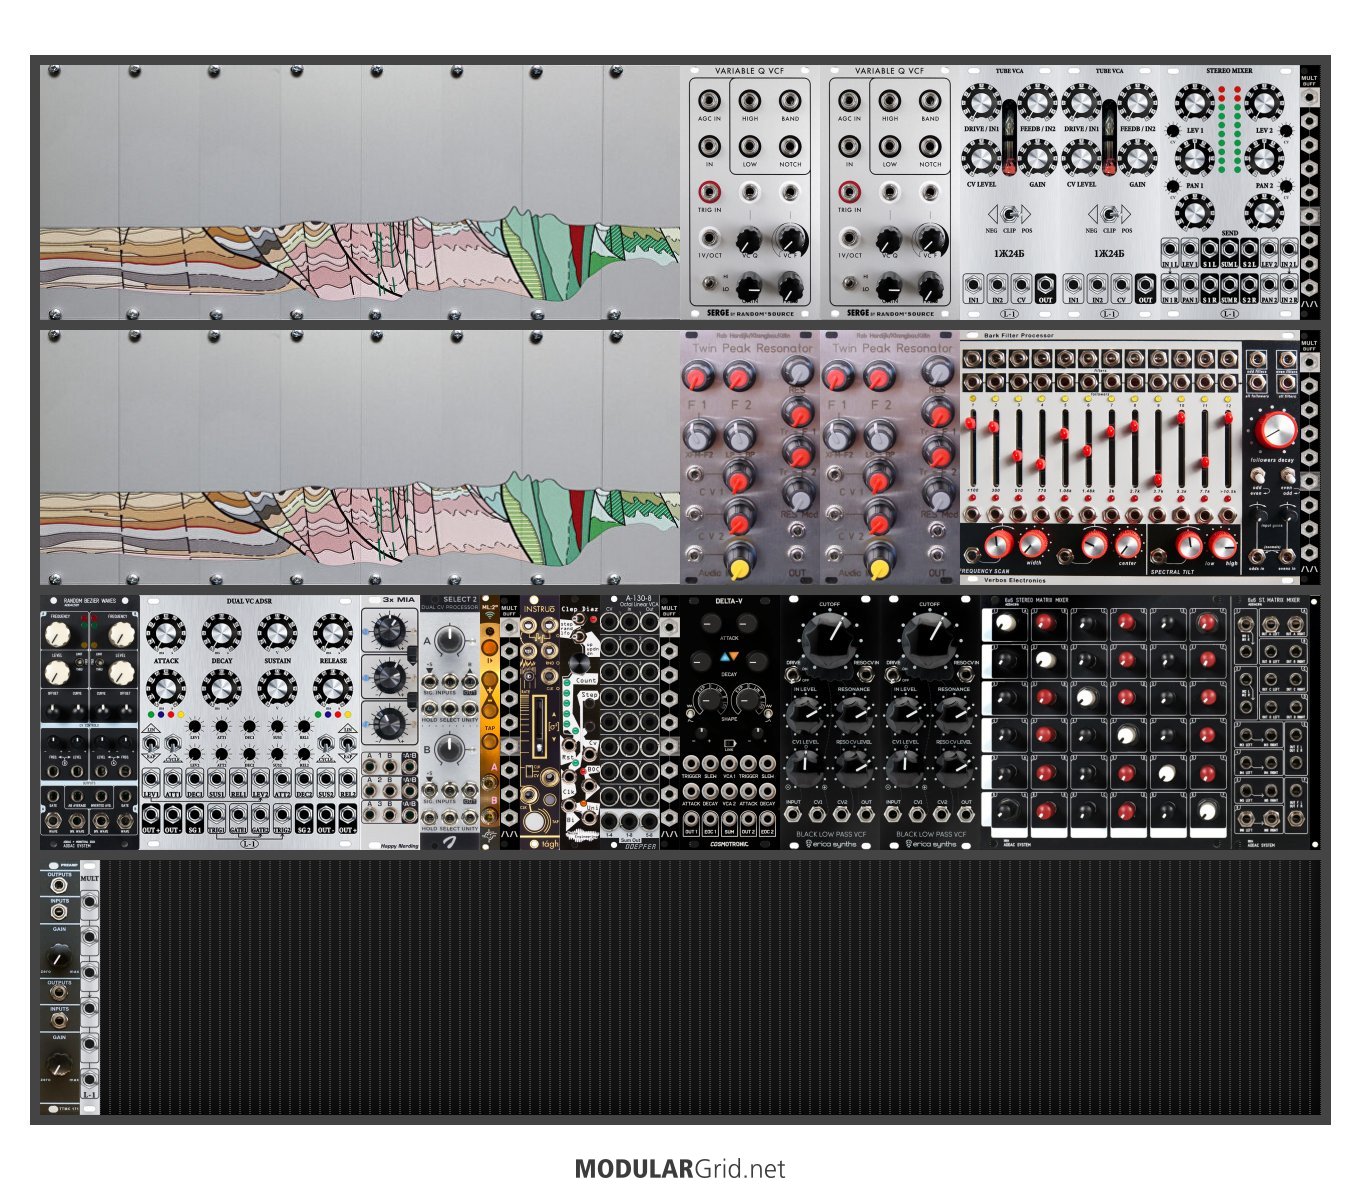Toggle NEG CLIP POS switch on right Tube VCA
Viewport: 1361px width, 1190px height.
coord(1109,214)
